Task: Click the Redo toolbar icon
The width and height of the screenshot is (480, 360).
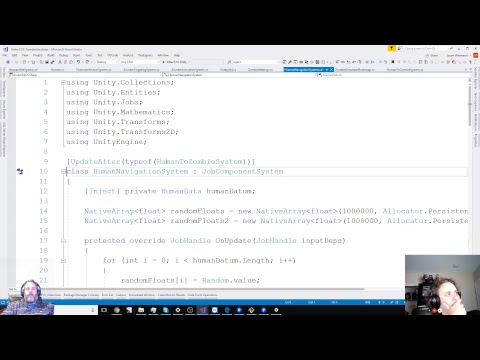Action: (x=88, y=62)
